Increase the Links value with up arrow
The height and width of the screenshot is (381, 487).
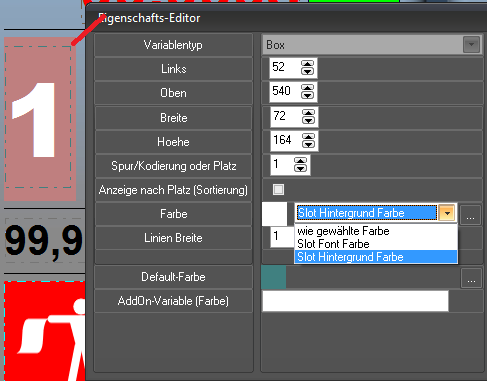307,64
